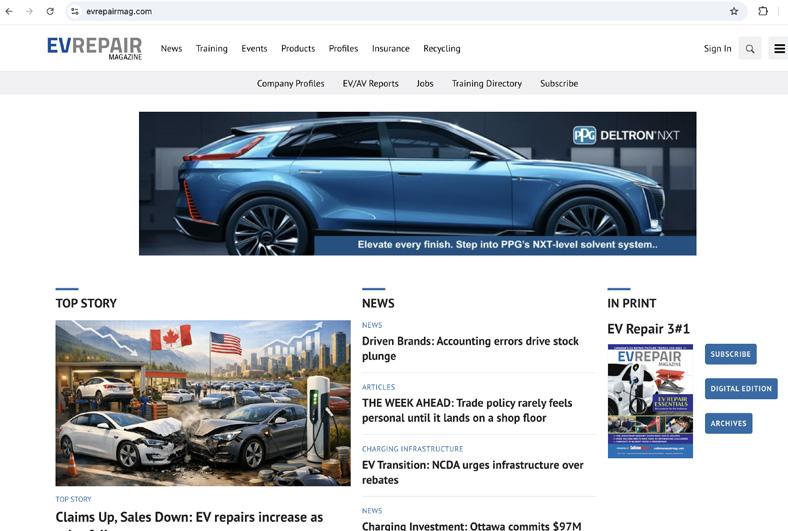Open the site search magnifier icon

pyautogui.click(x=750, y=48)
